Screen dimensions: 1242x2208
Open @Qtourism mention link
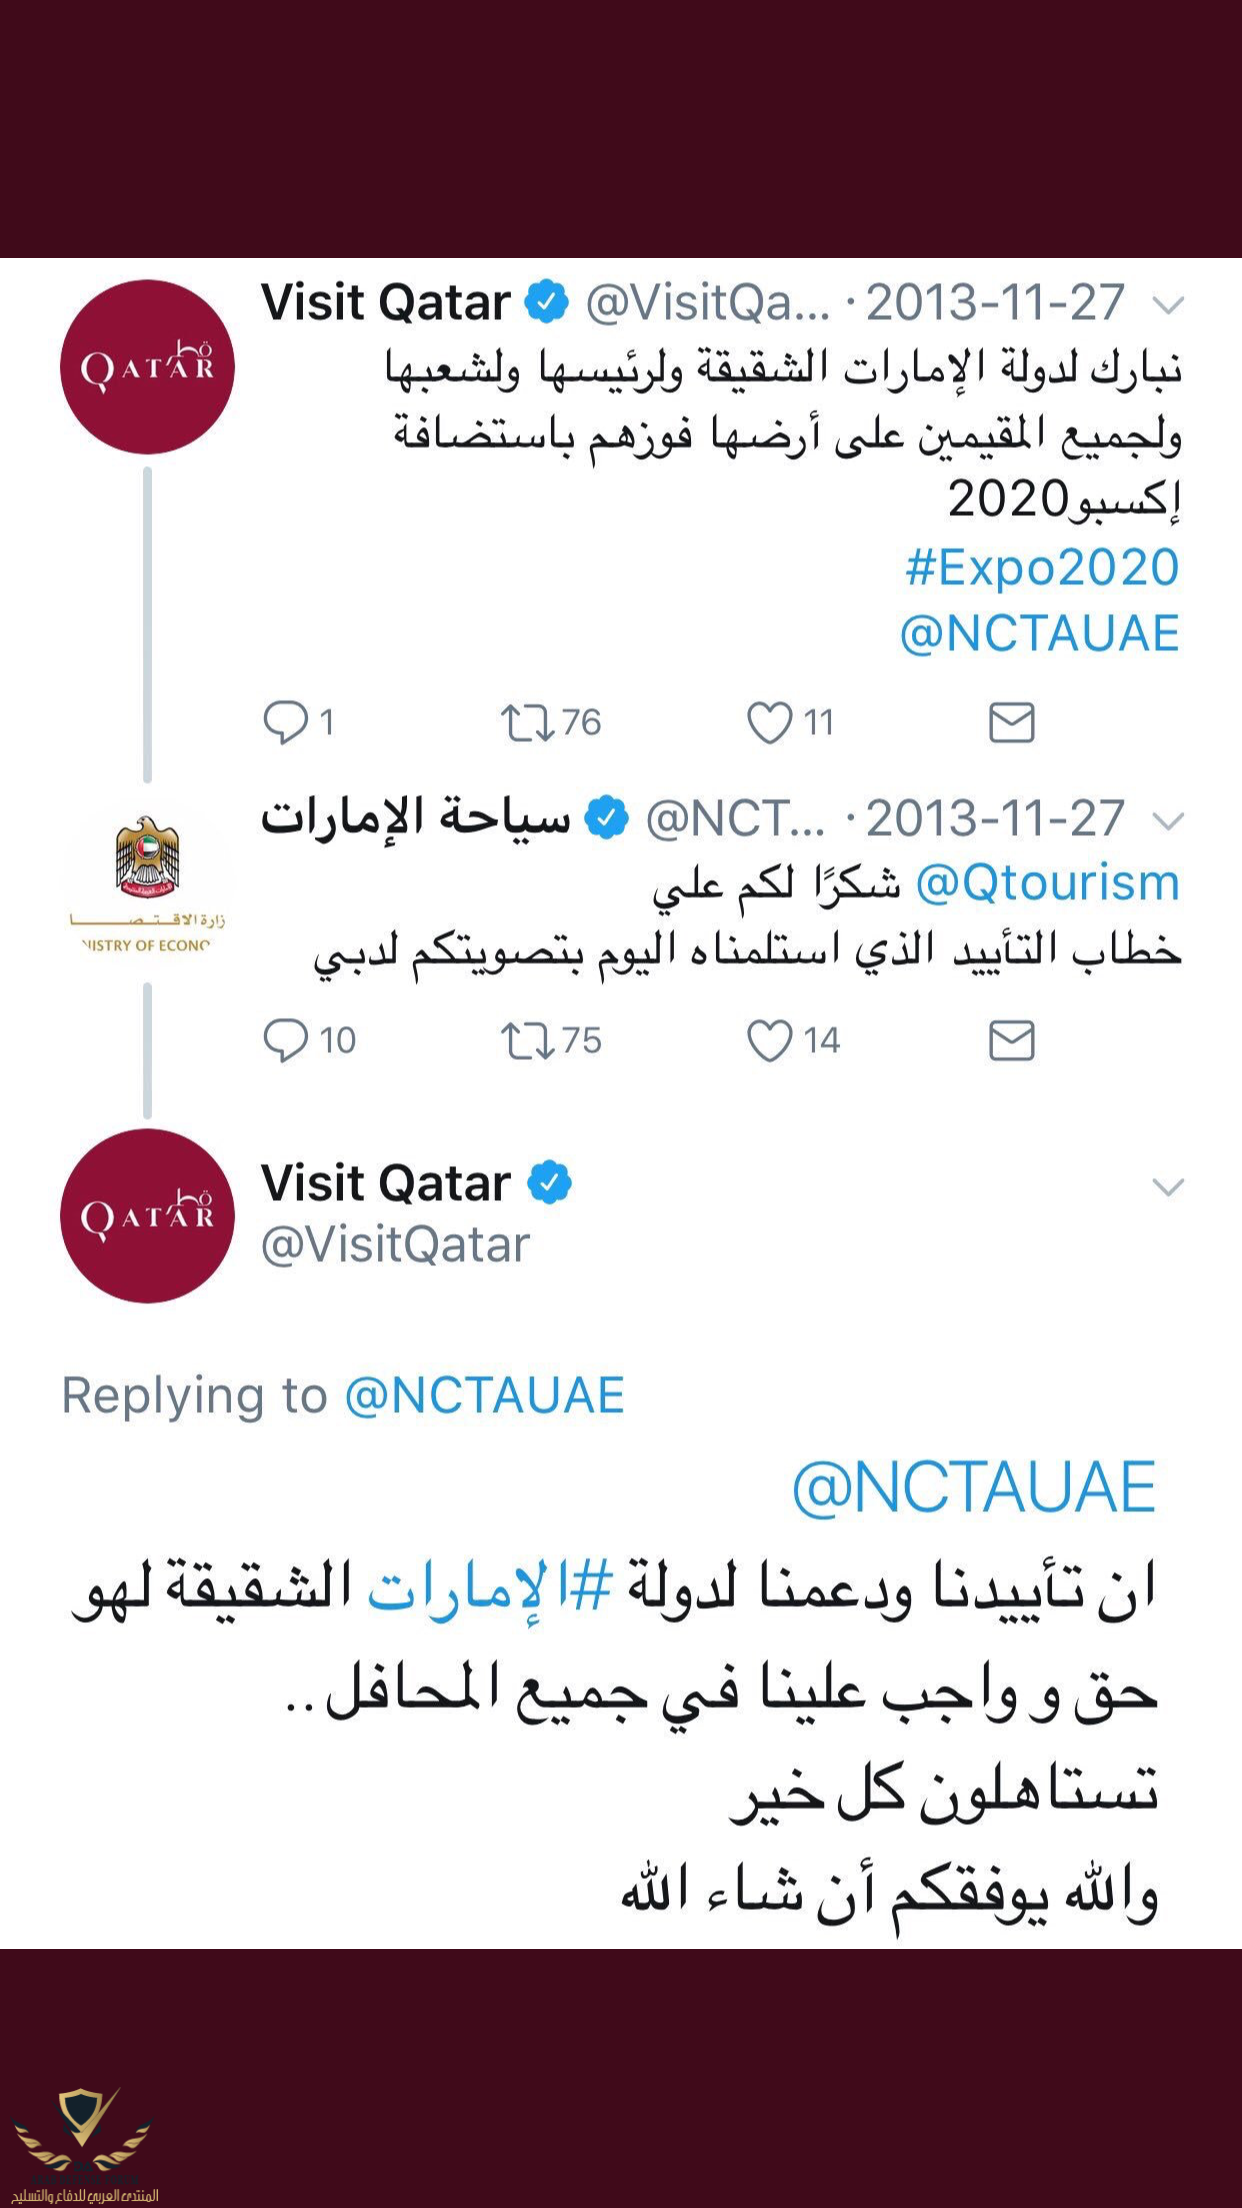coord(1047,883)
